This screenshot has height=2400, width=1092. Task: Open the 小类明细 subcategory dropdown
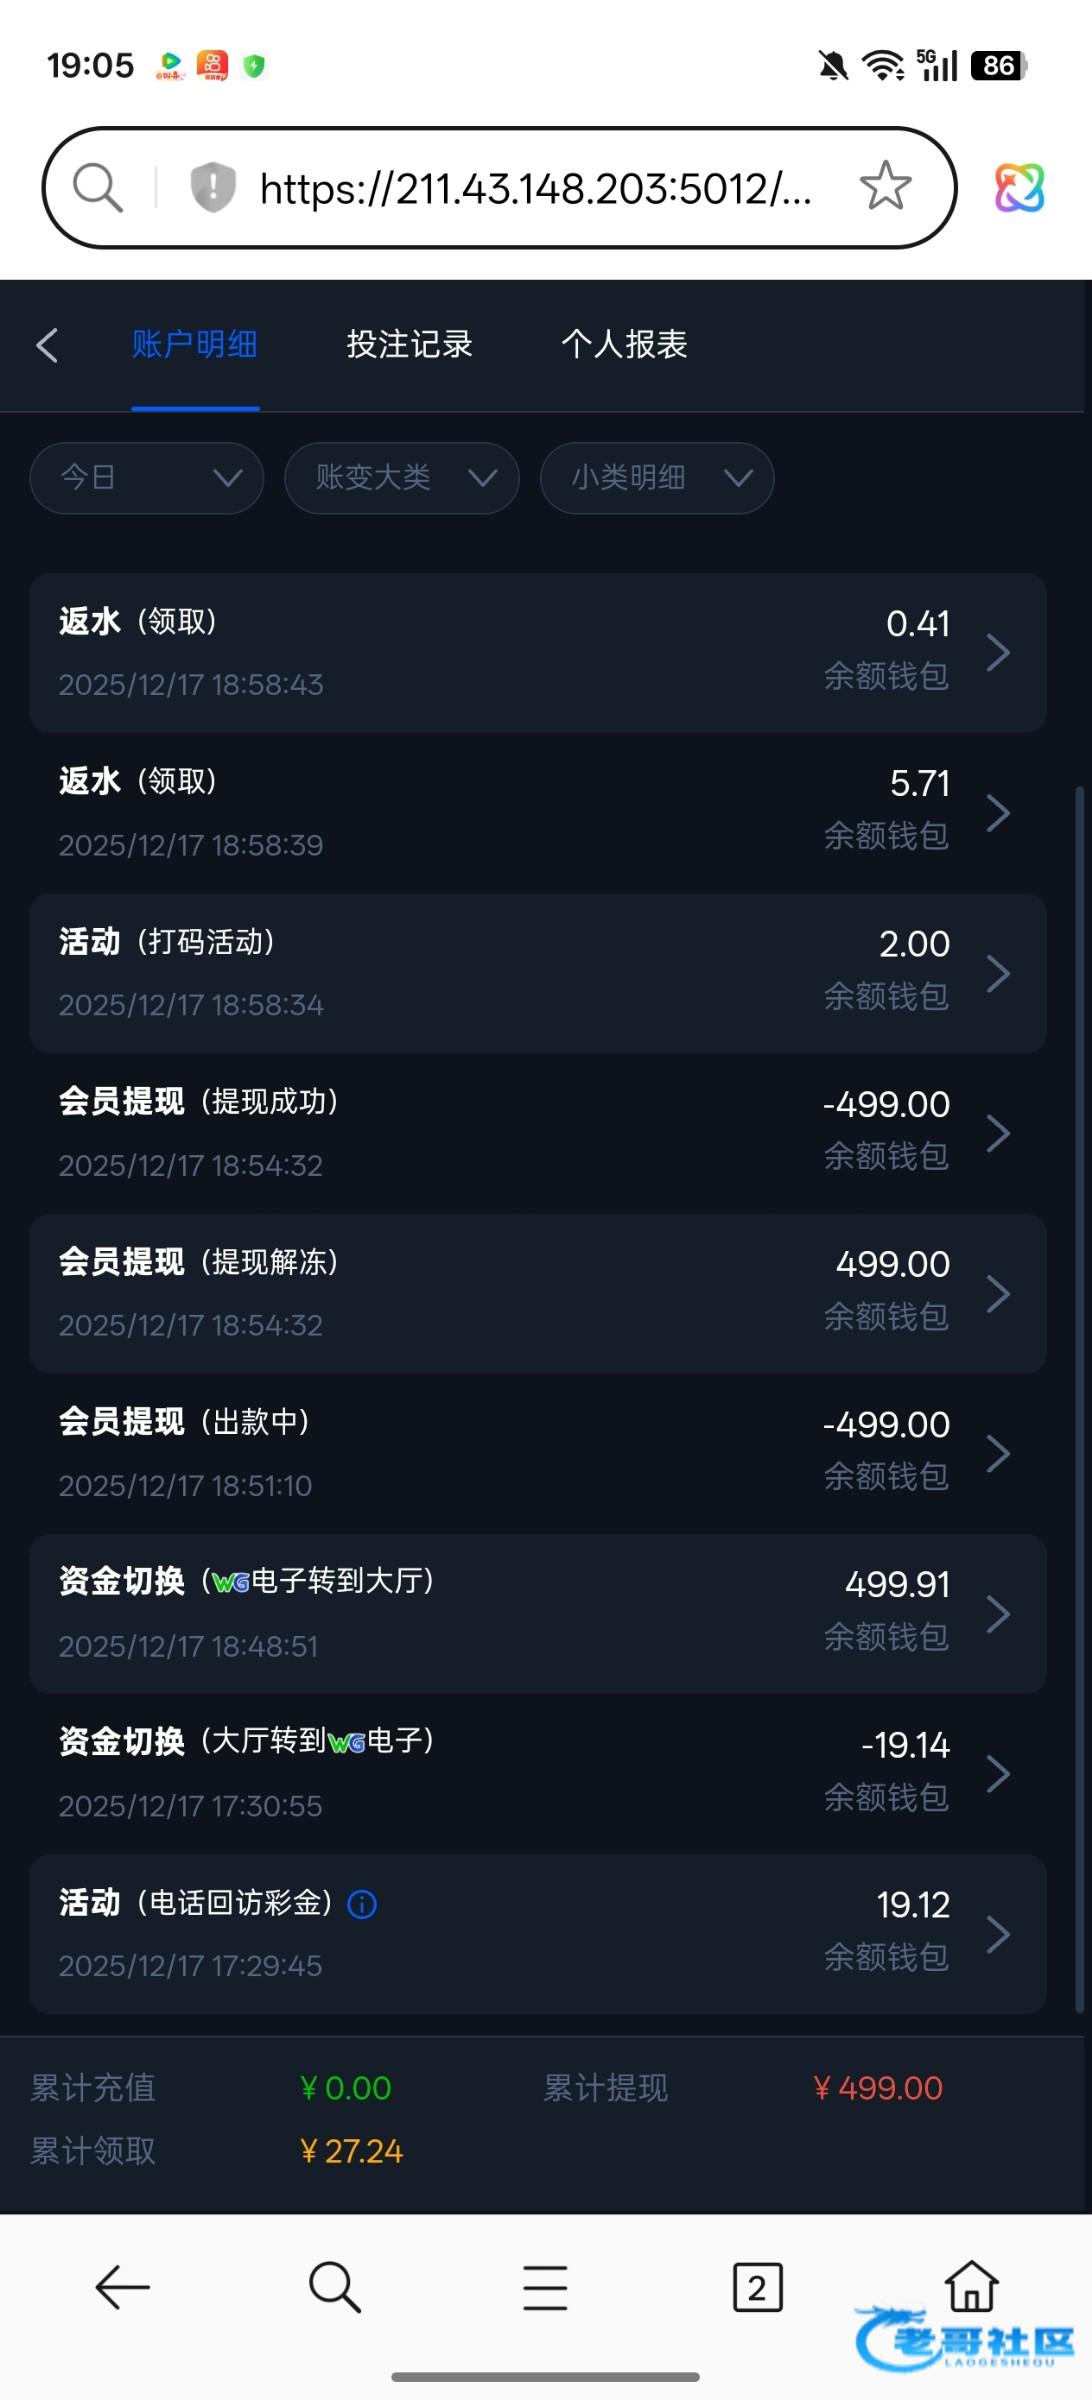pos(657,478)
